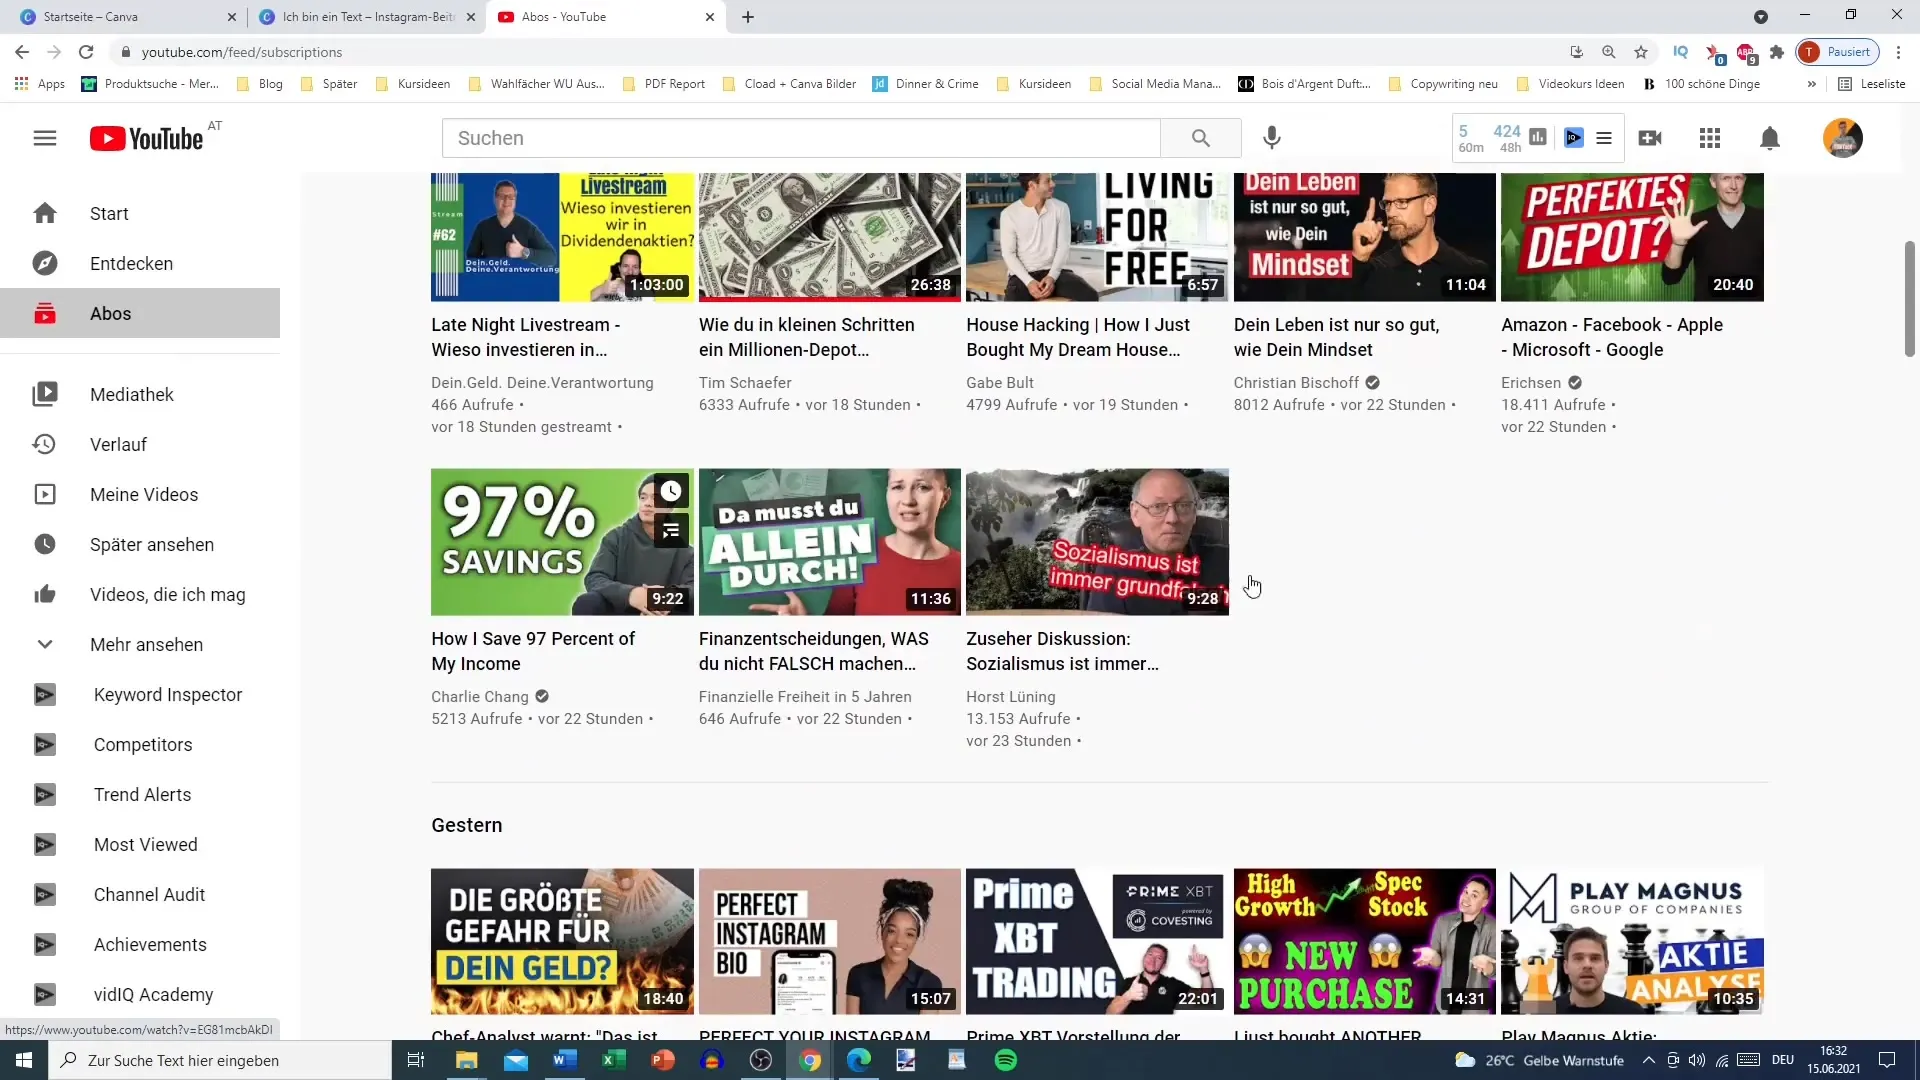Open Perfektes Depot thumbnail by Erichsen
Viewport: 1920px width, 1080px height.
[x=1632, y=237]
